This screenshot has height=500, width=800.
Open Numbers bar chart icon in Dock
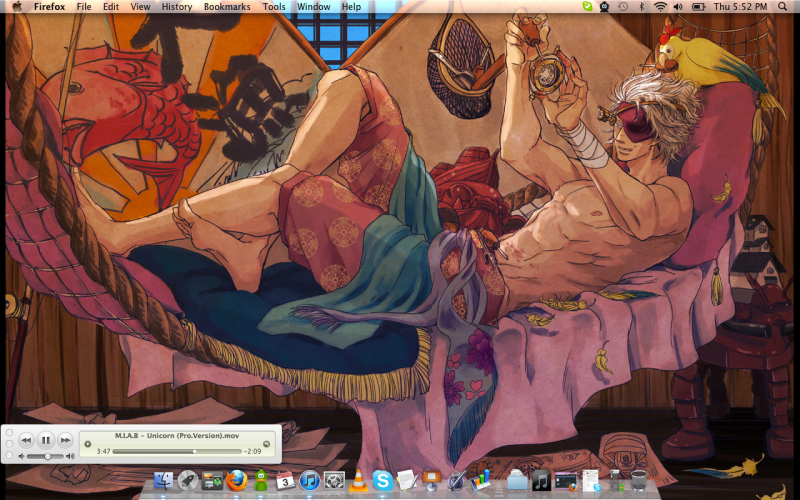(480, 481)
